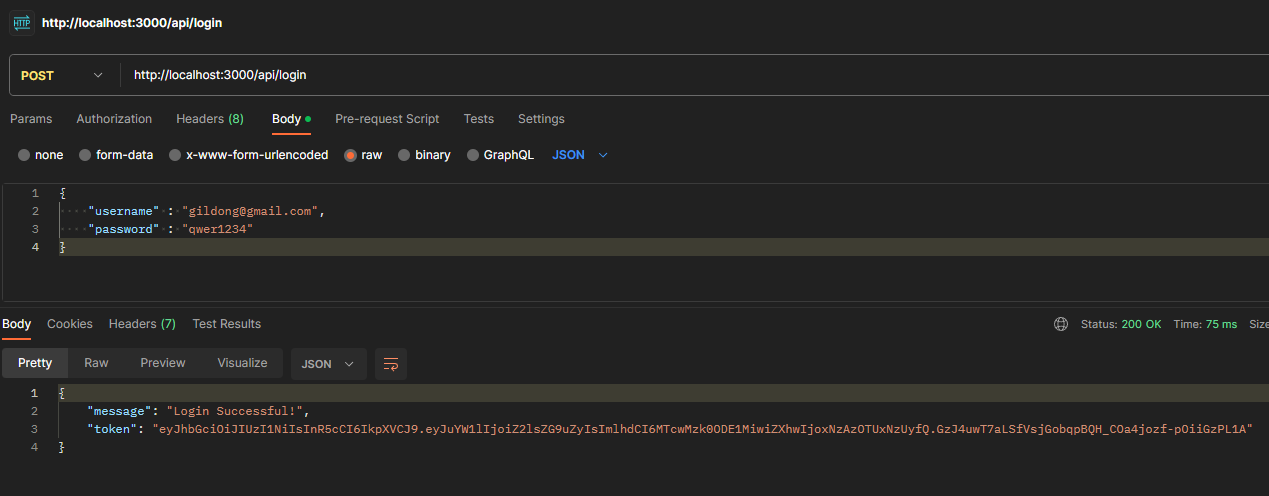Click the "message" key in response
Viewport: 1269px width, 496px height.
click(121, 411)
